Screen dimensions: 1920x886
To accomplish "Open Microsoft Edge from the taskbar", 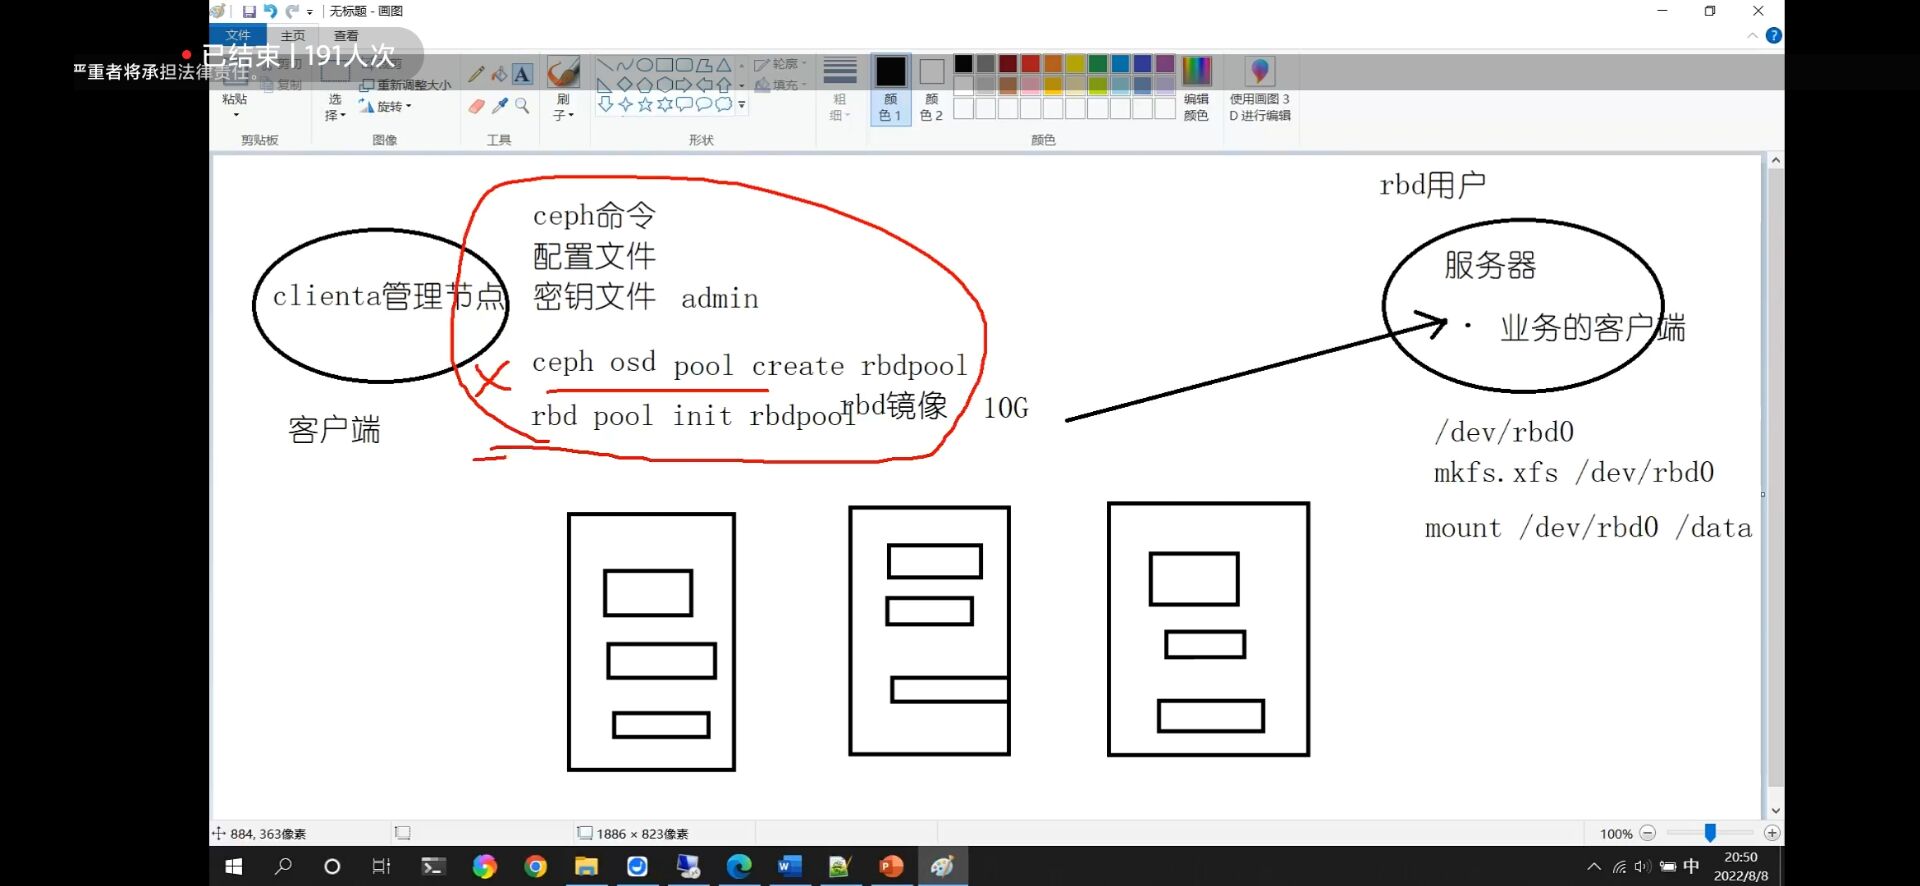I will click(739, 866).
